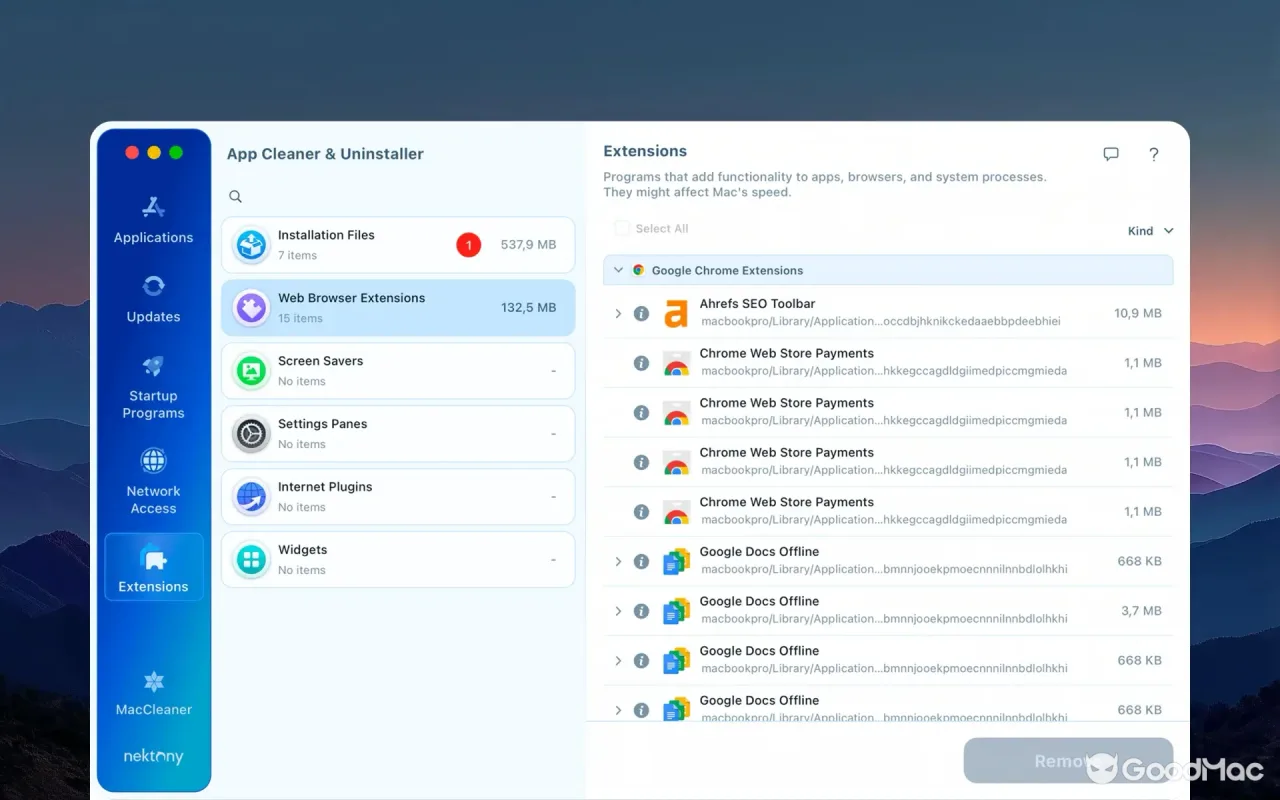Click the Google Chrome Extensions header label
The image size is (1280, 800).
[727, 270]
